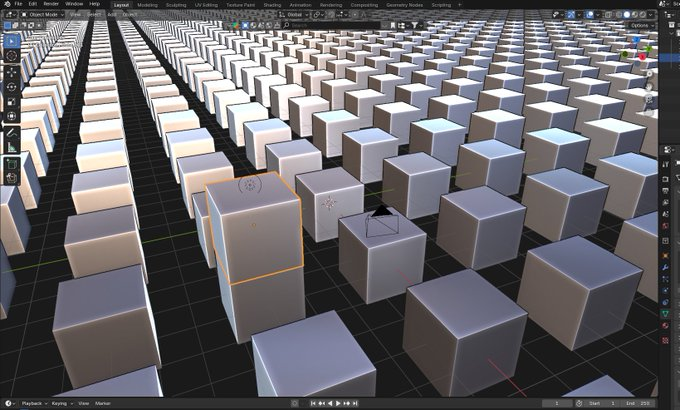Select the Annotate tool
The image size is (680, 410).
12,132
